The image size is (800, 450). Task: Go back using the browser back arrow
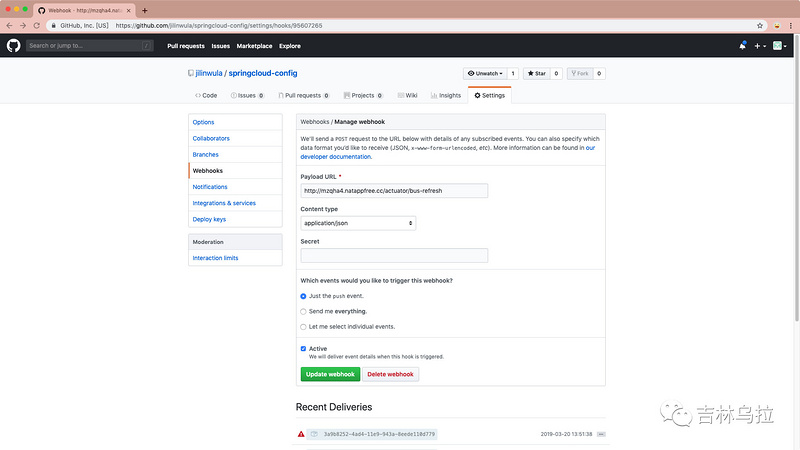9,26
